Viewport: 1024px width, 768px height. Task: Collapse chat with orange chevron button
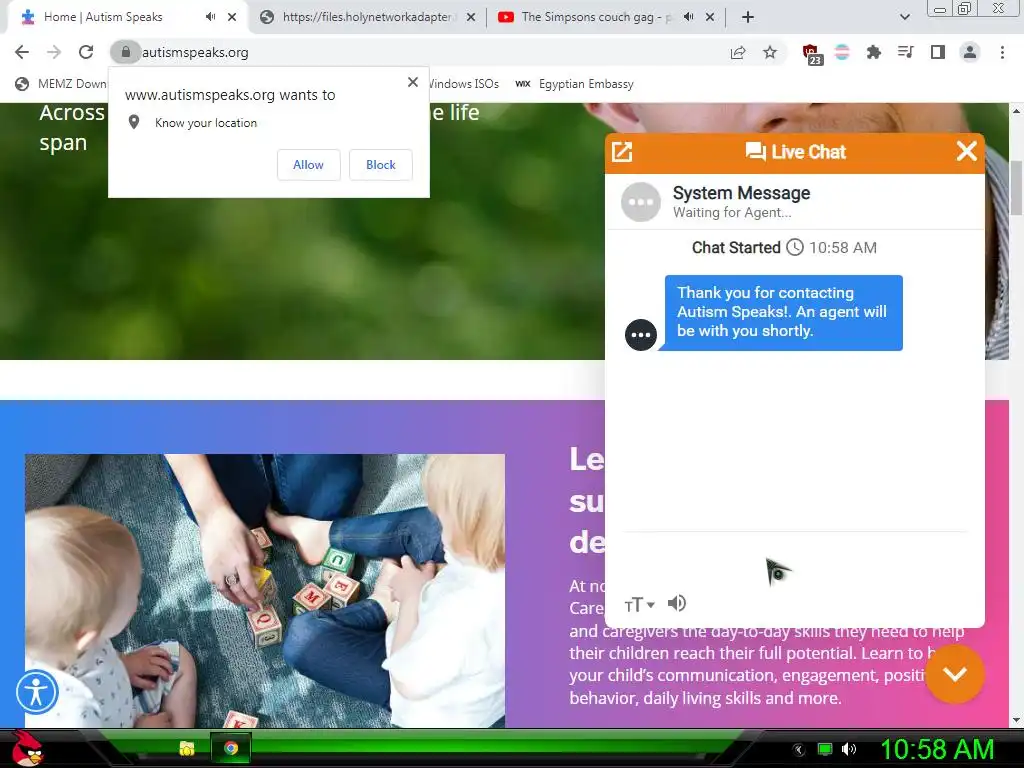click(955, 674)
